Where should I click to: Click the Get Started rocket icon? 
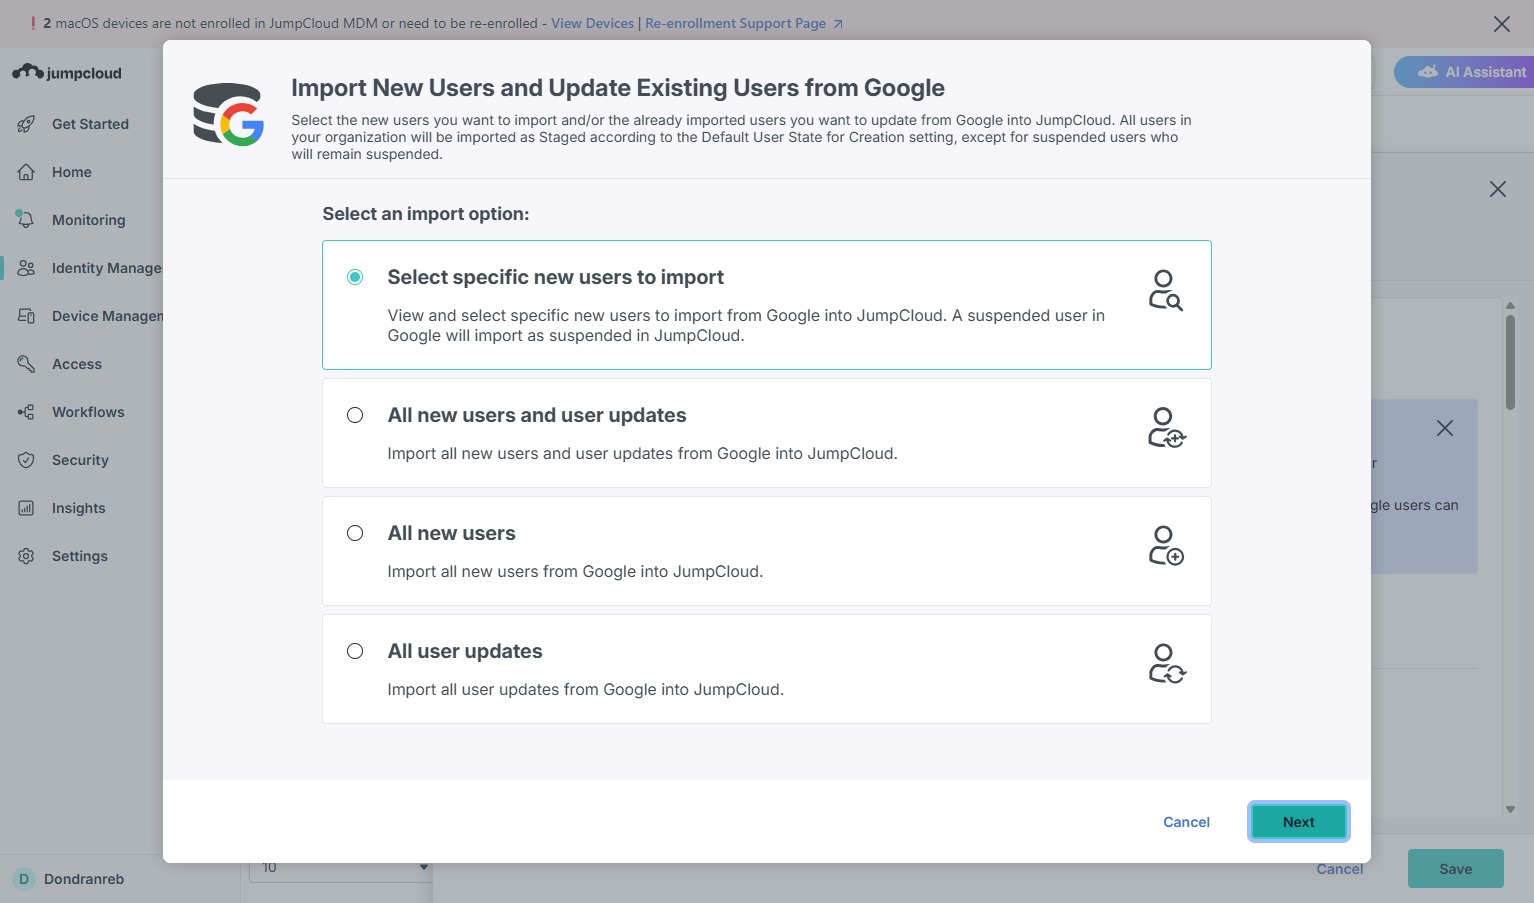26,124
